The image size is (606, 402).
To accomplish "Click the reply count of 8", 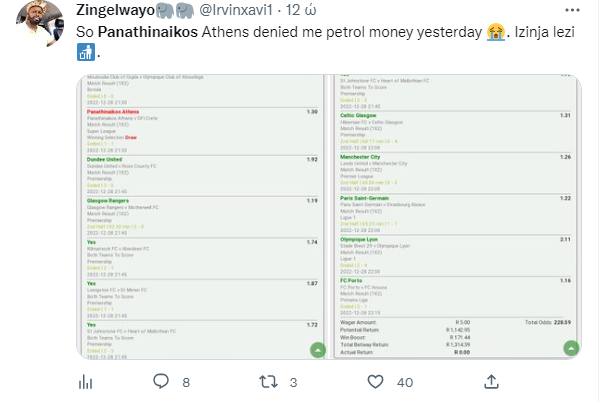I will pyautogui.click(x=186, y=381).
